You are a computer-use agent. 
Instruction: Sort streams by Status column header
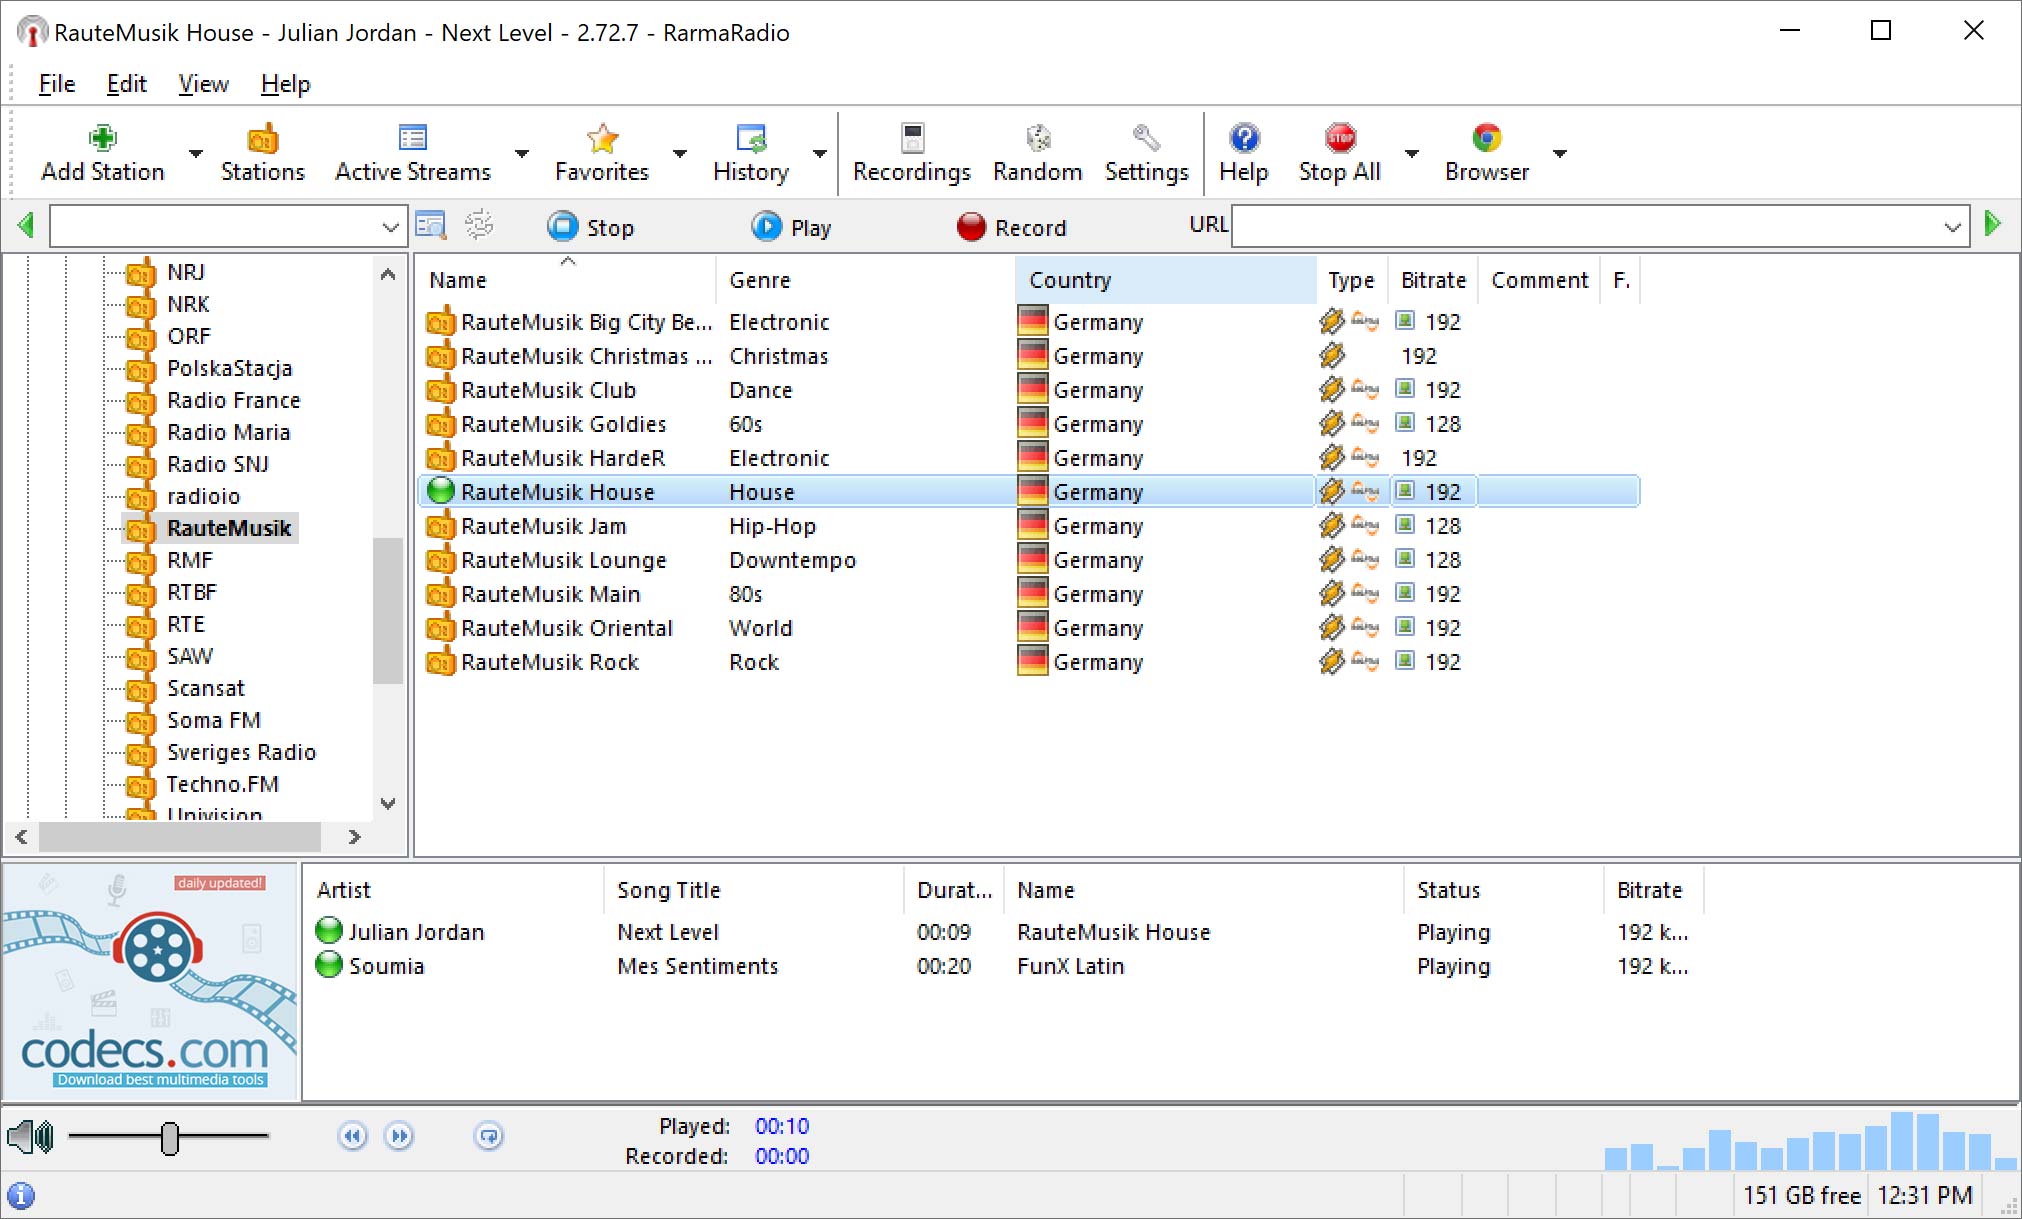pyautogui.click(x=1504, y=890)
